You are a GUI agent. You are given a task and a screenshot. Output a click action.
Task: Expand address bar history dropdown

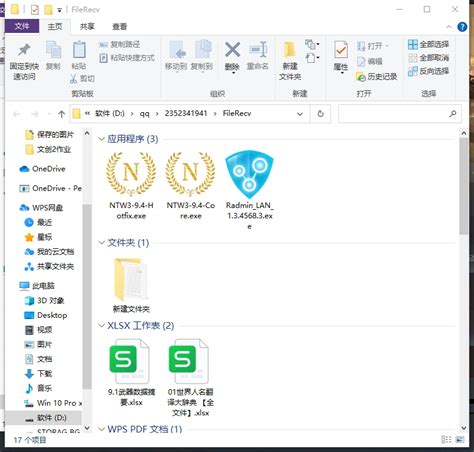300,114
